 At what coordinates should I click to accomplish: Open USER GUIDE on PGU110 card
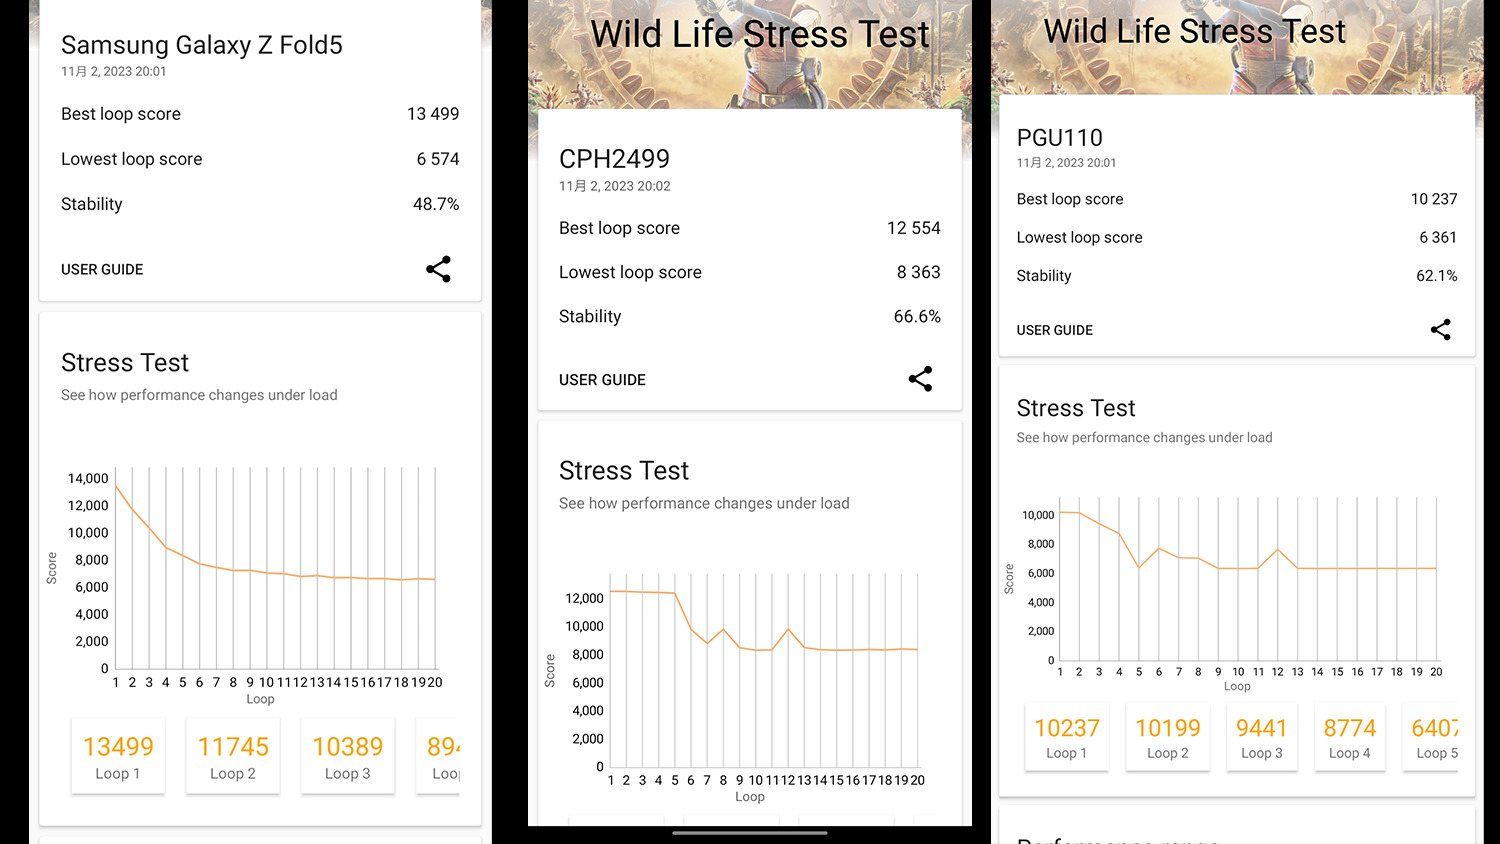tap(1054, 330)
